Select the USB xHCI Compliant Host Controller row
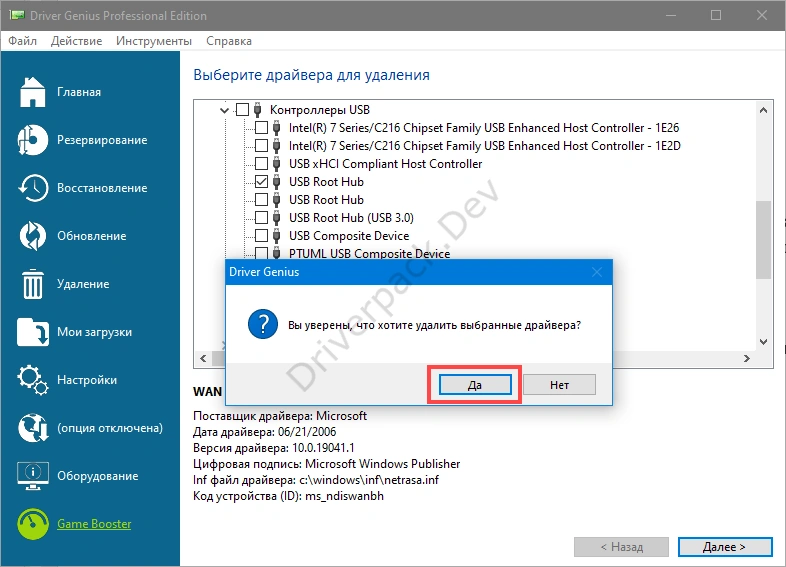The height and width of the screenshot is (567, 786). coord(385,164)
